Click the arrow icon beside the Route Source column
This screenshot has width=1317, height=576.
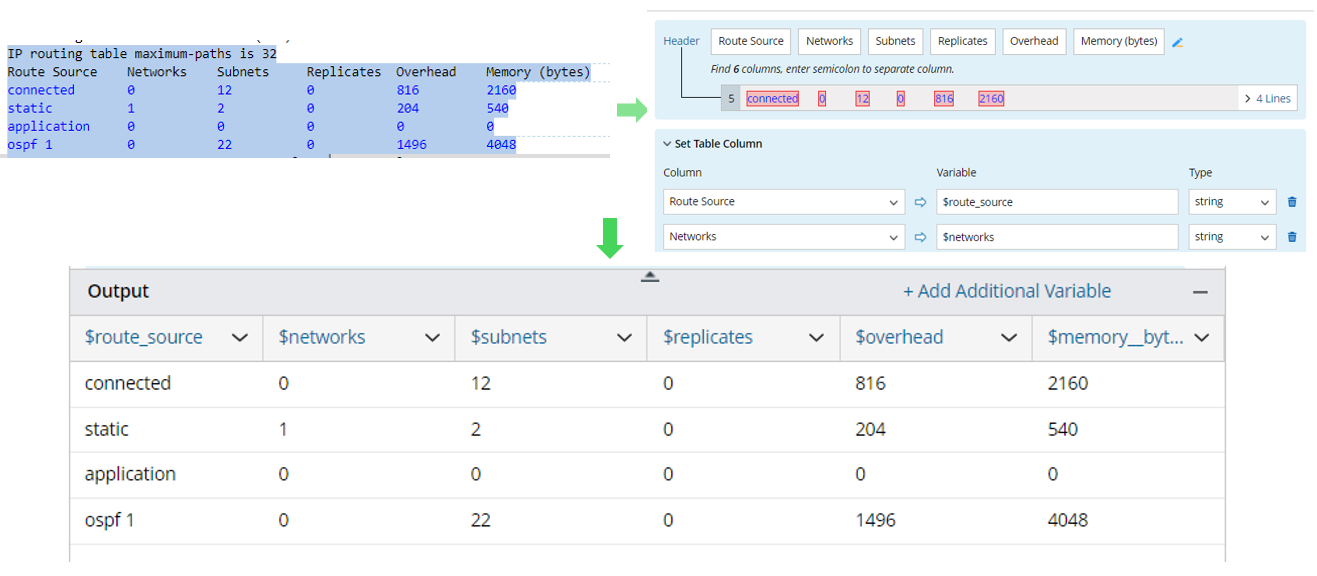pyautogui.click(x=921, y=202)
